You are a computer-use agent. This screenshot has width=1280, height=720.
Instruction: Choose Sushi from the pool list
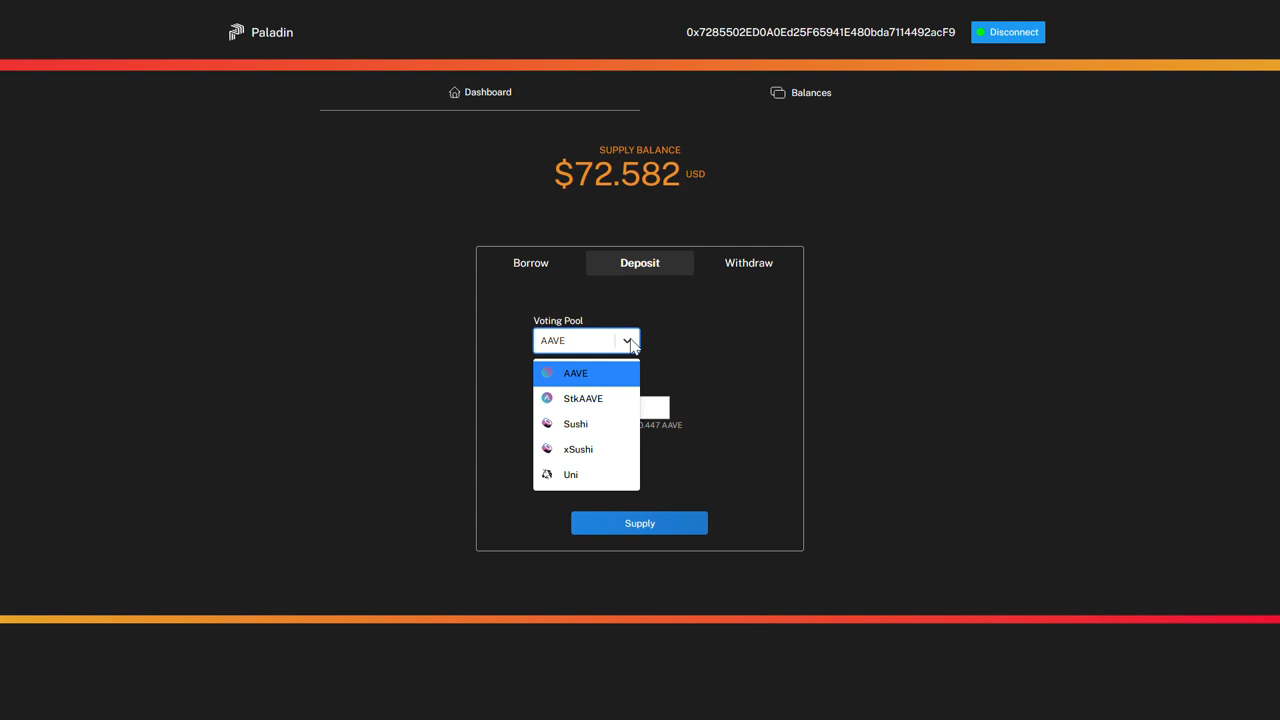586,424
